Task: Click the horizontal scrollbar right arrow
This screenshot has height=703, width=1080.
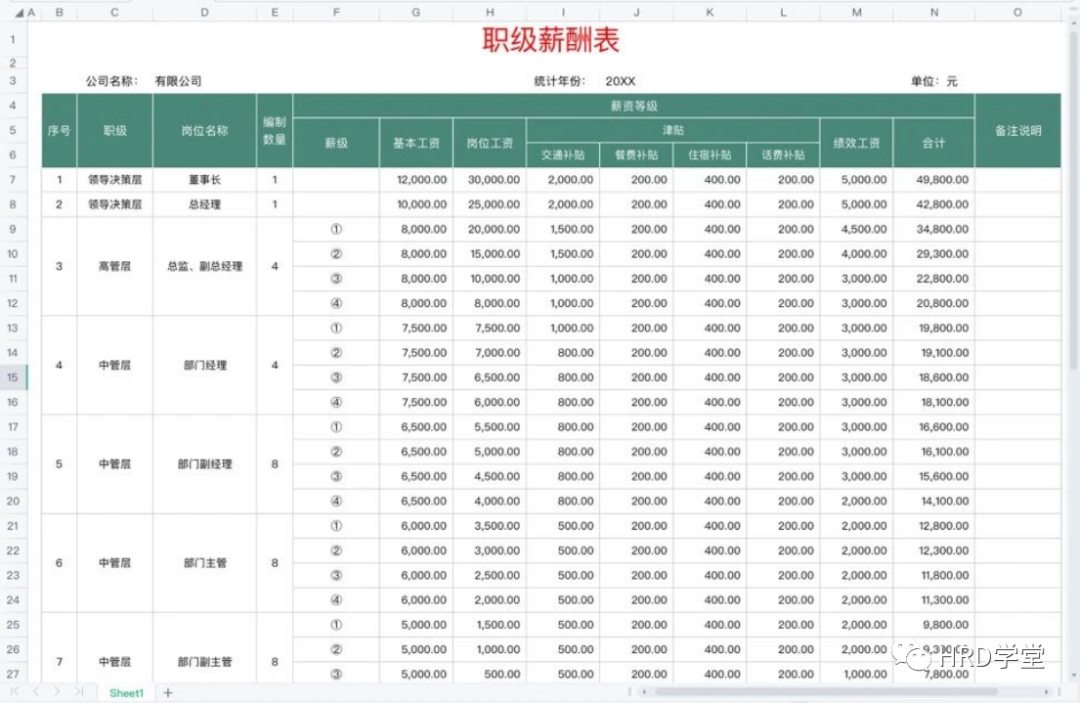Action: point(1046,692)
